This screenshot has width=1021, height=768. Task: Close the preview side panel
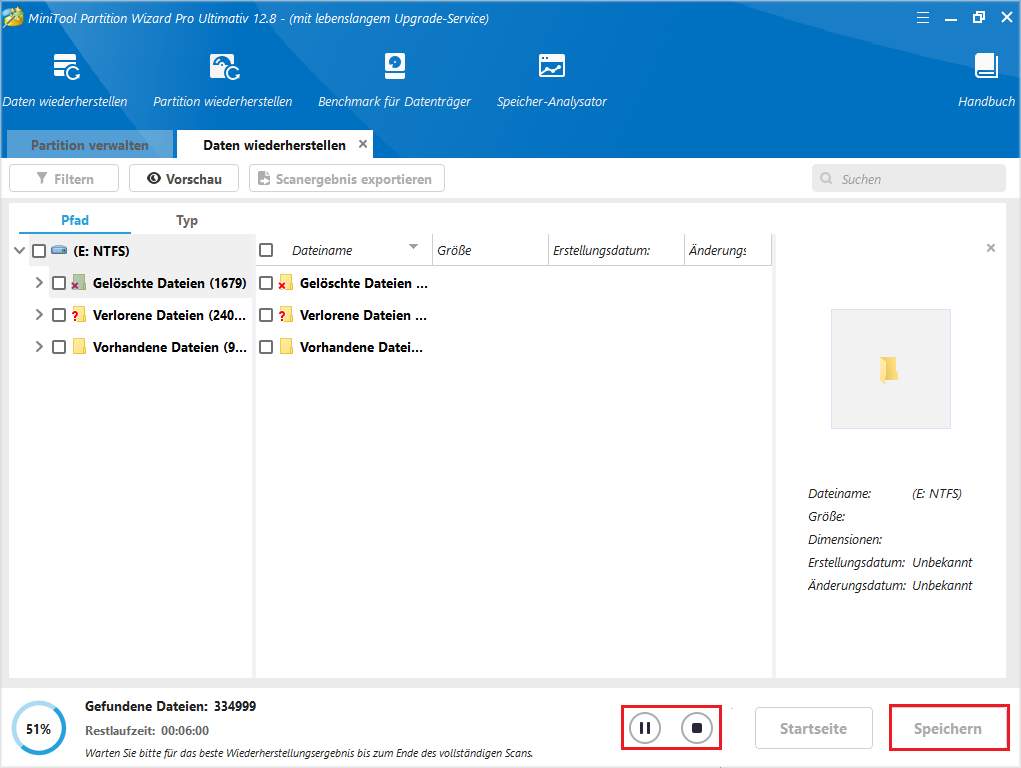pos(990,248)
